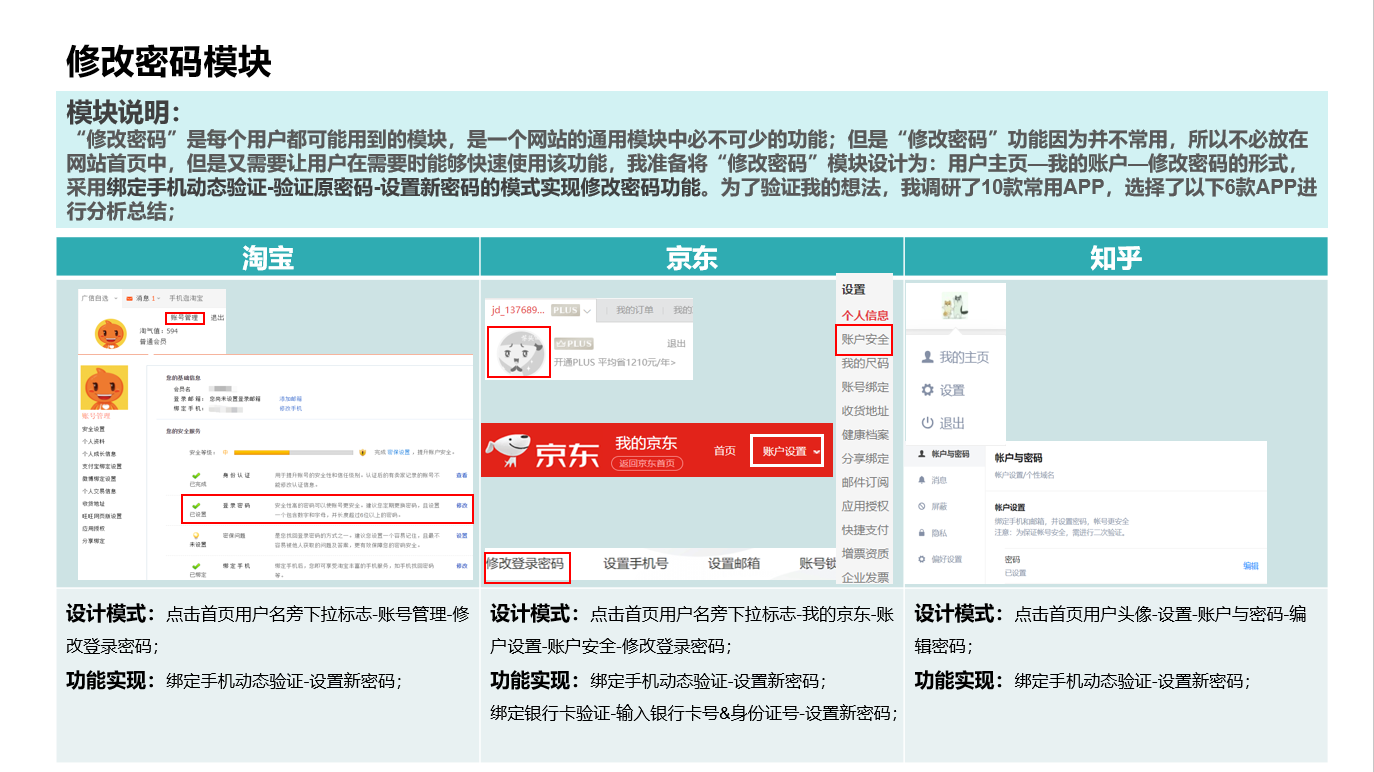Click the Taobao security level progress bar

tap(292, 452)
